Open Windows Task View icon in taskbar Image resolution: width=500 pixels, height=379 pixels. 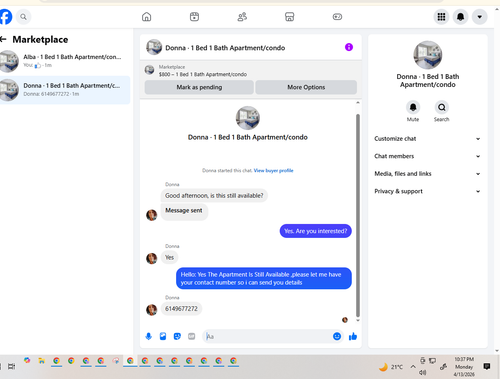point(11,366)
